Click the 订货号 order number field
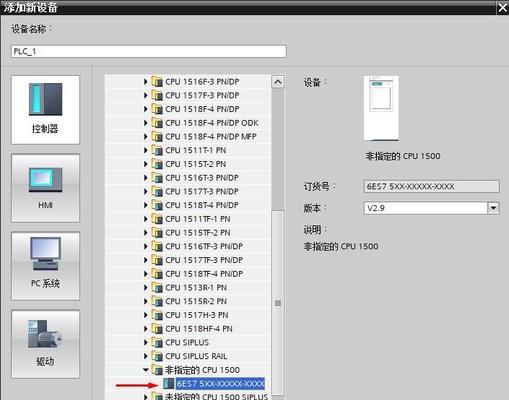Image resolution: width=509 pixels, height=400 pixels. pos(432,186)
